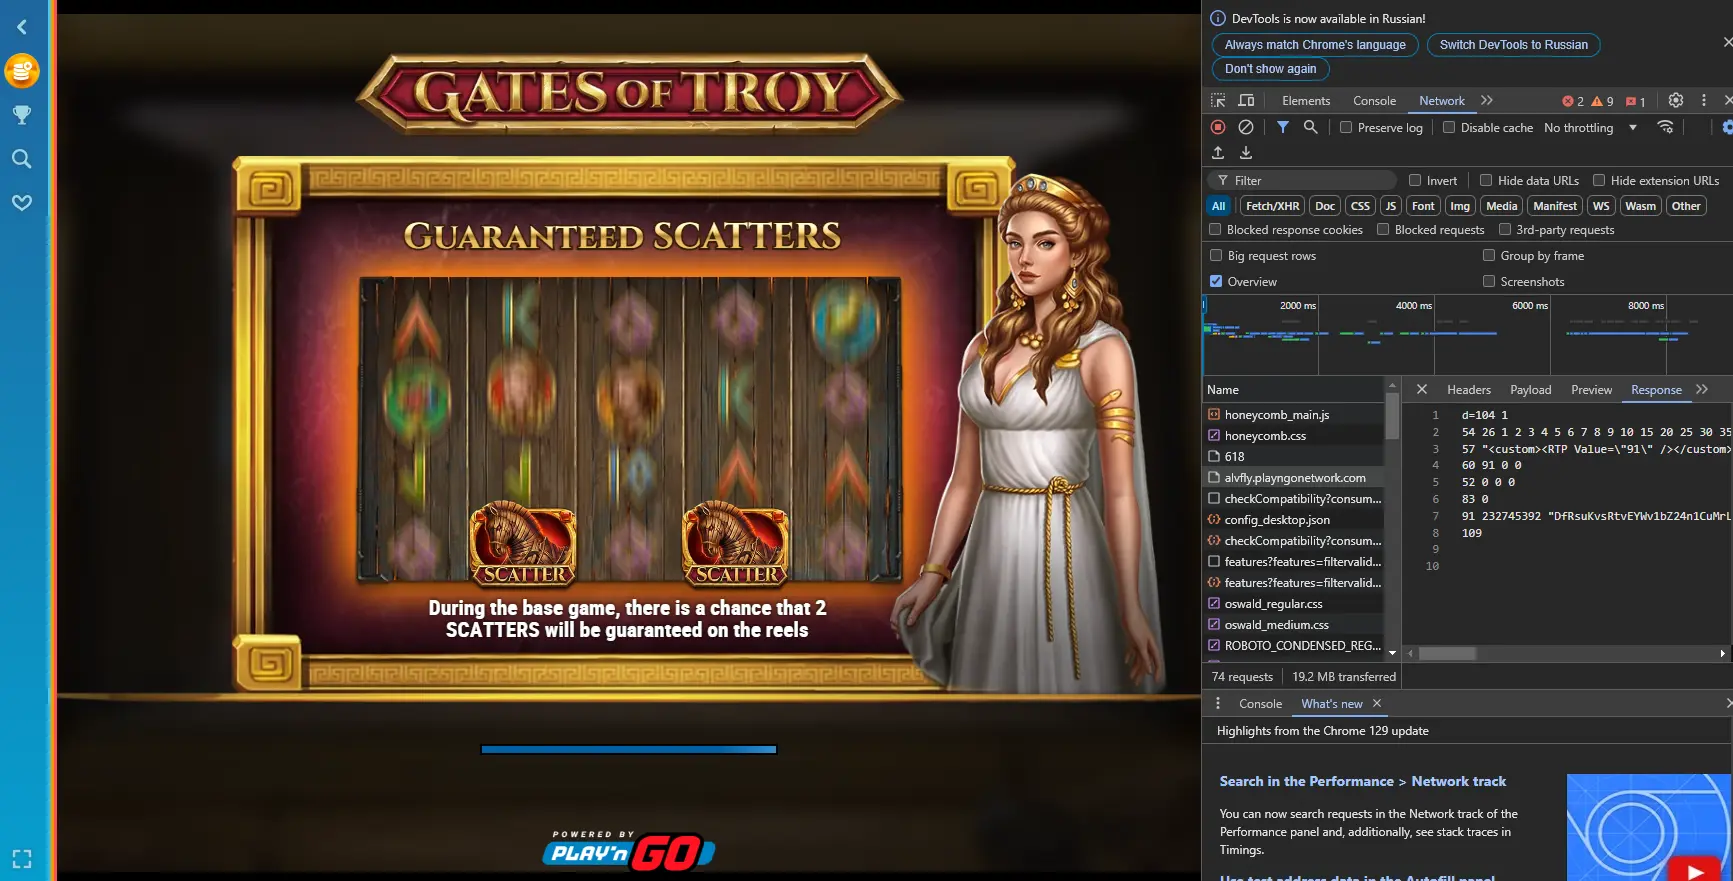Switch to the Console panel
Viewport: 1733px width, 881px height.
[1374, 101]
